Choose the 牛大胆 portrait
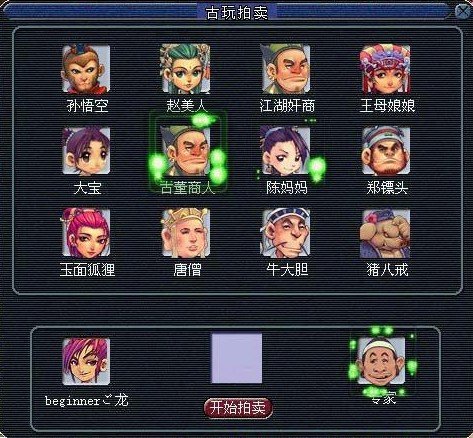473x438 pixels. tap(286, 233)
